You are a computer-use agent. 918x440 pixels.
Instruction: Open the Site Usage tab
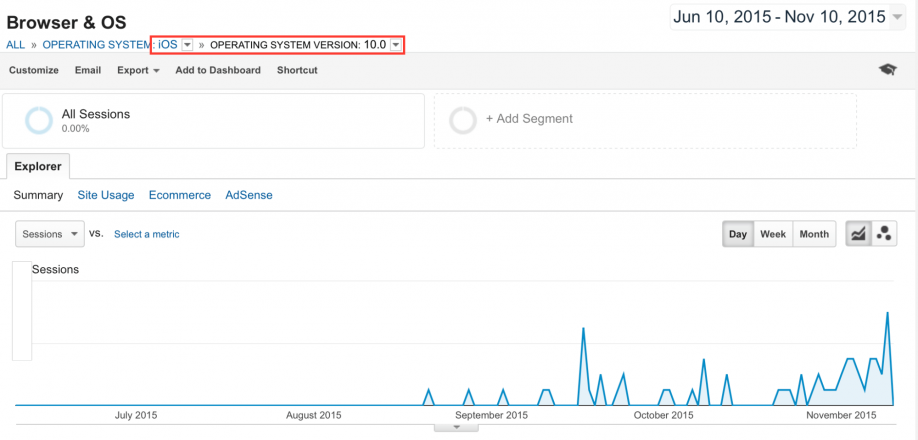[106, 195]
